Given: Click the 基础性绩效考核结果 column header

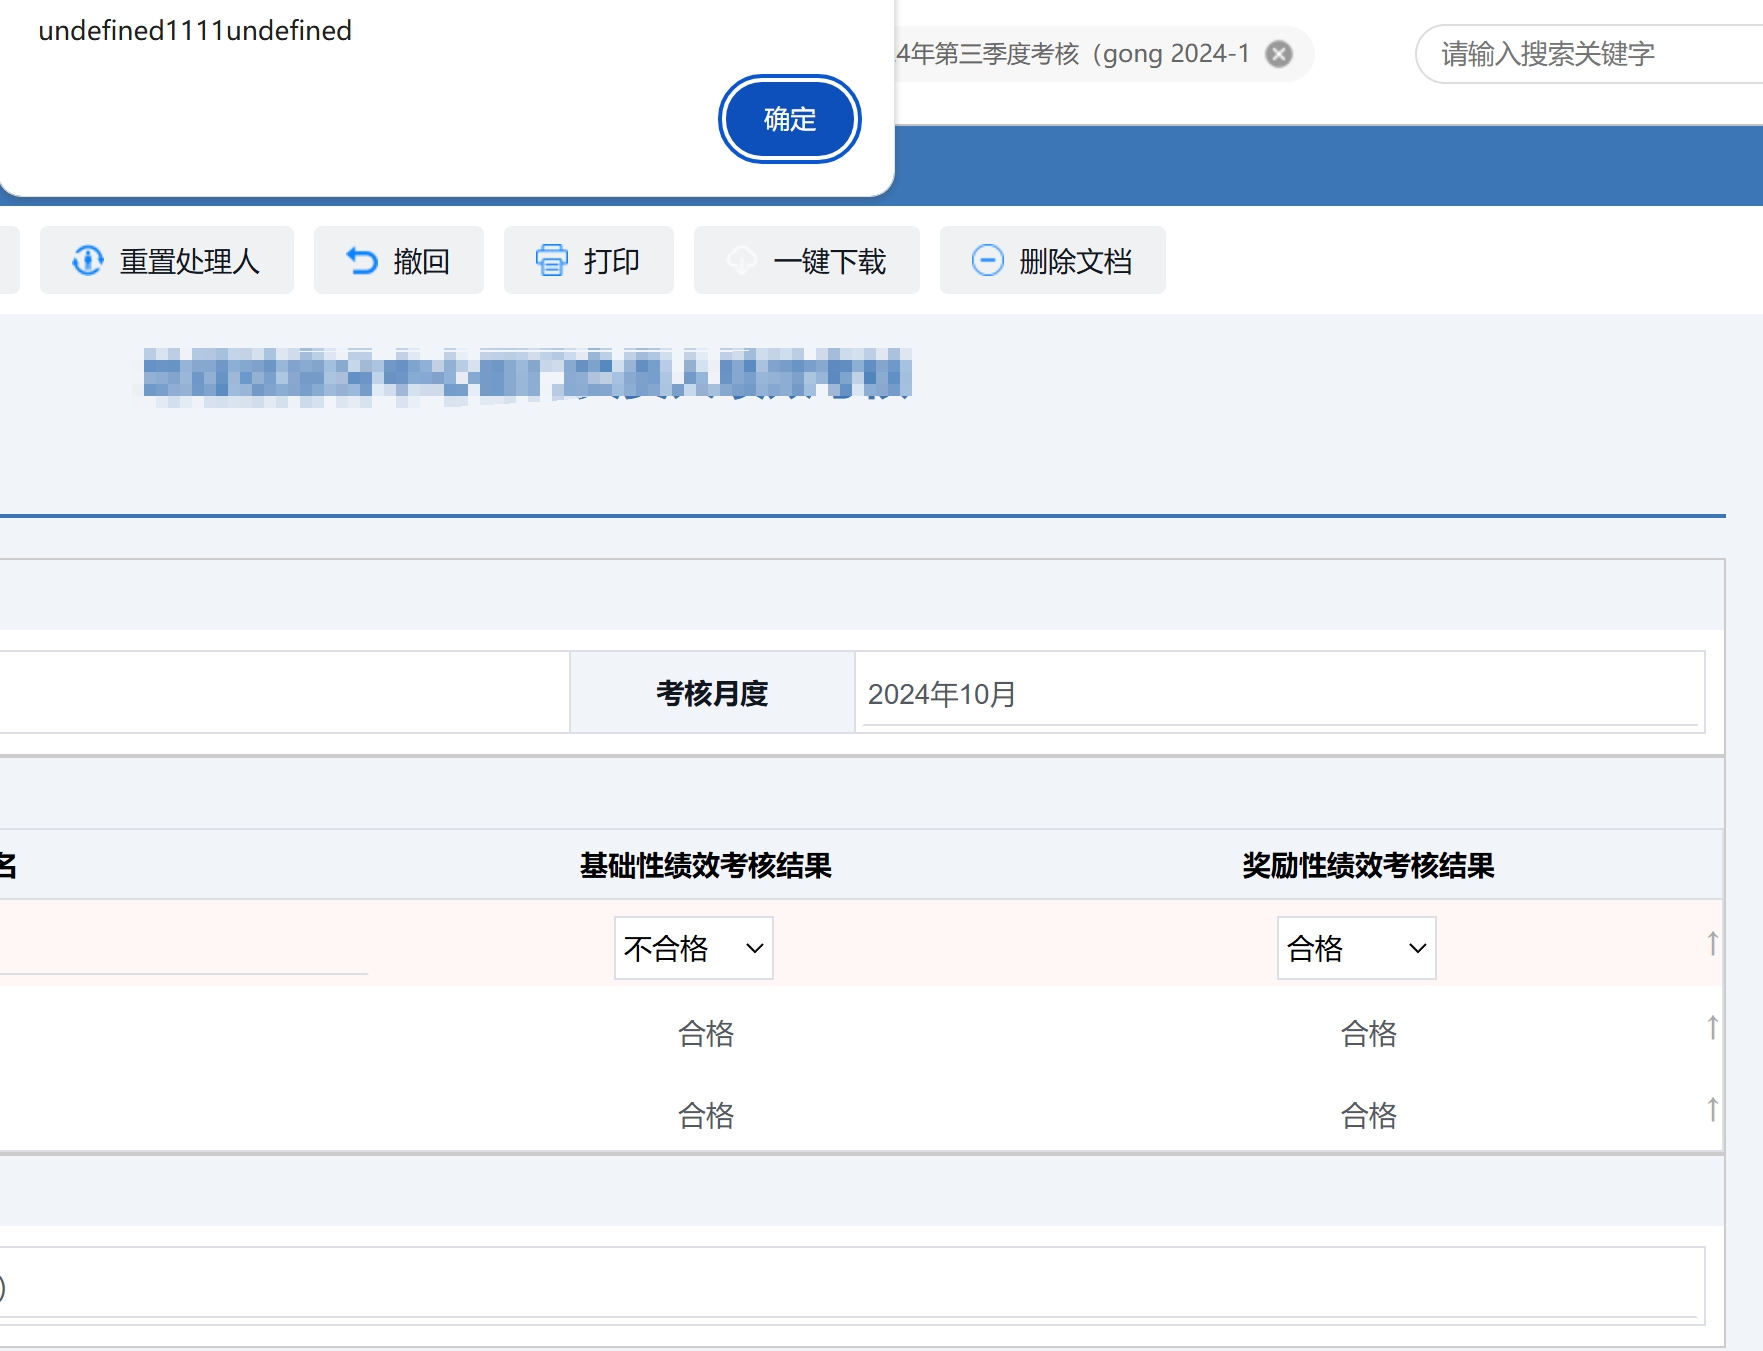Looking at the screenshot, I should pos(706,865).
